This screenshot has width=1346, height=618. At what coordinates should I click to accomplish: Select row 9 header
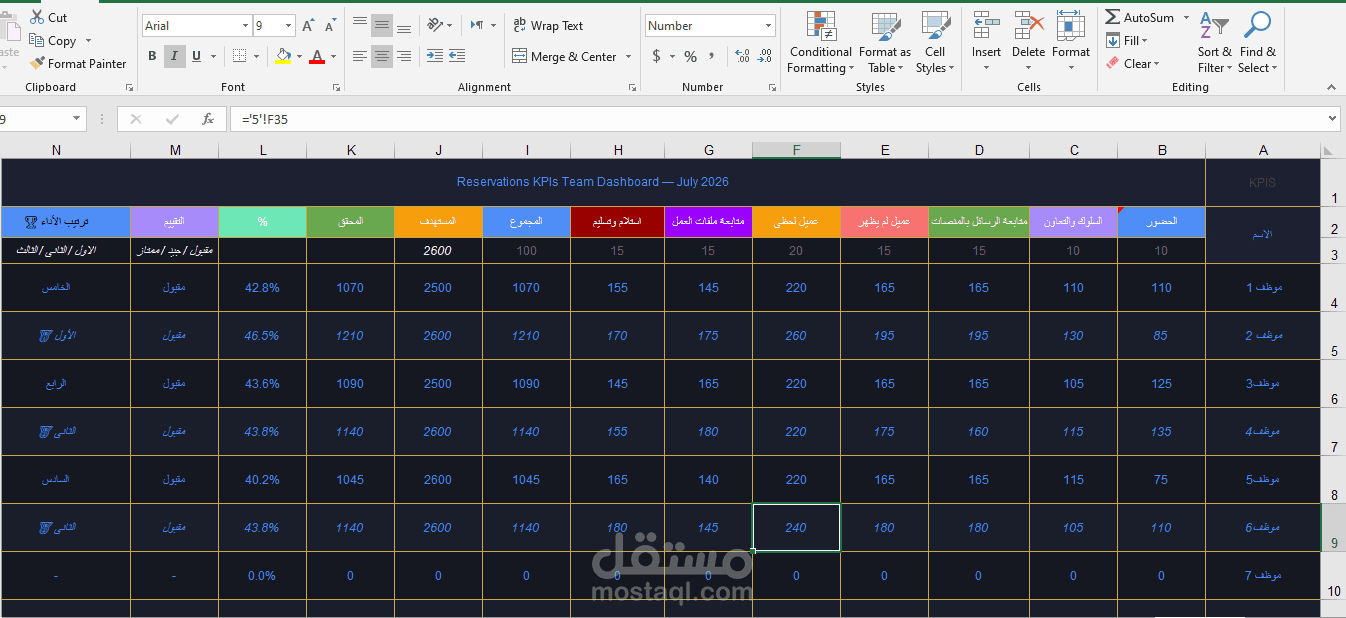click(x=1333, y=528)
